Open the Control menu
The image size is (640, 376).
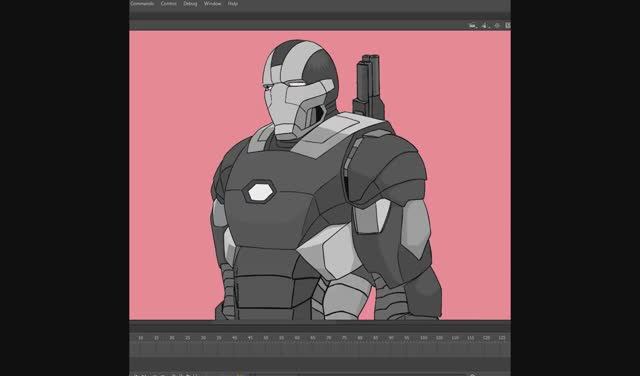[x=169, y=4]
